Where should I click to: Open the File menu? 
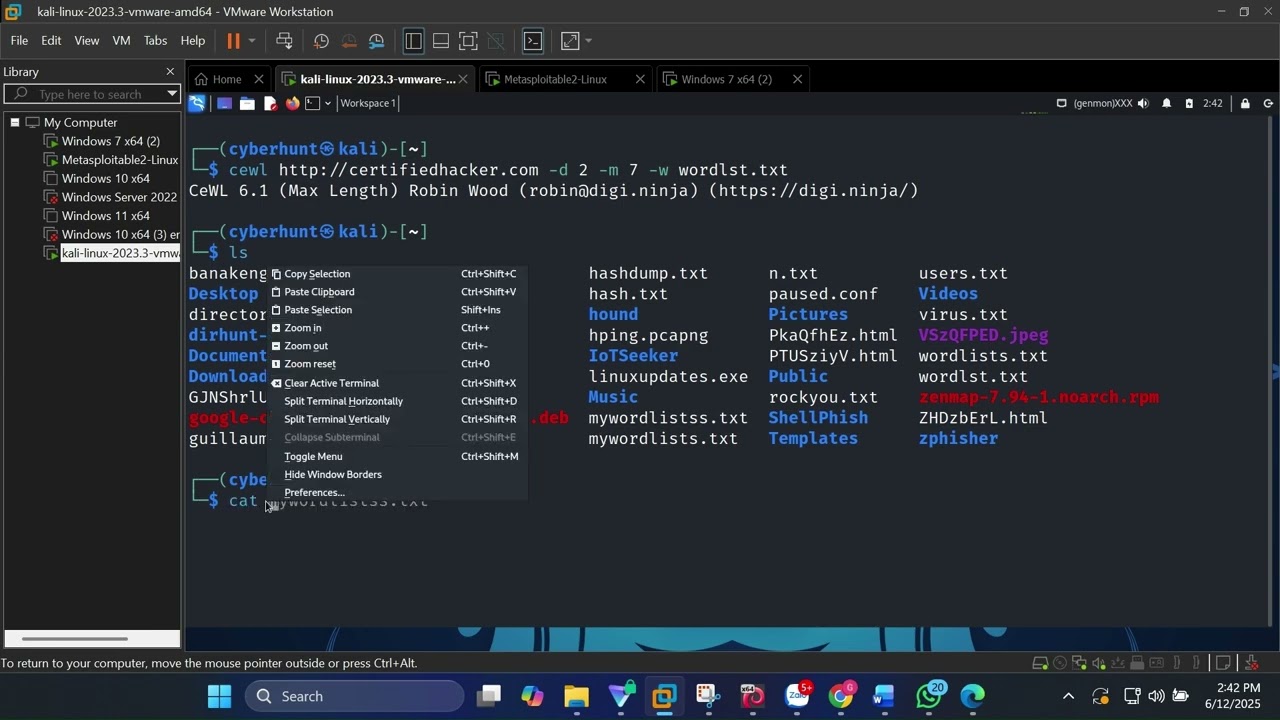(19, 41)
